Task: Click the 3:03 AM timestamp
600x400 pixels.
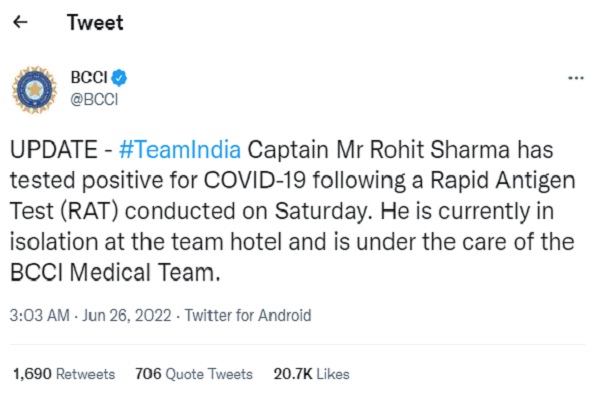Action: pos(41,316)
